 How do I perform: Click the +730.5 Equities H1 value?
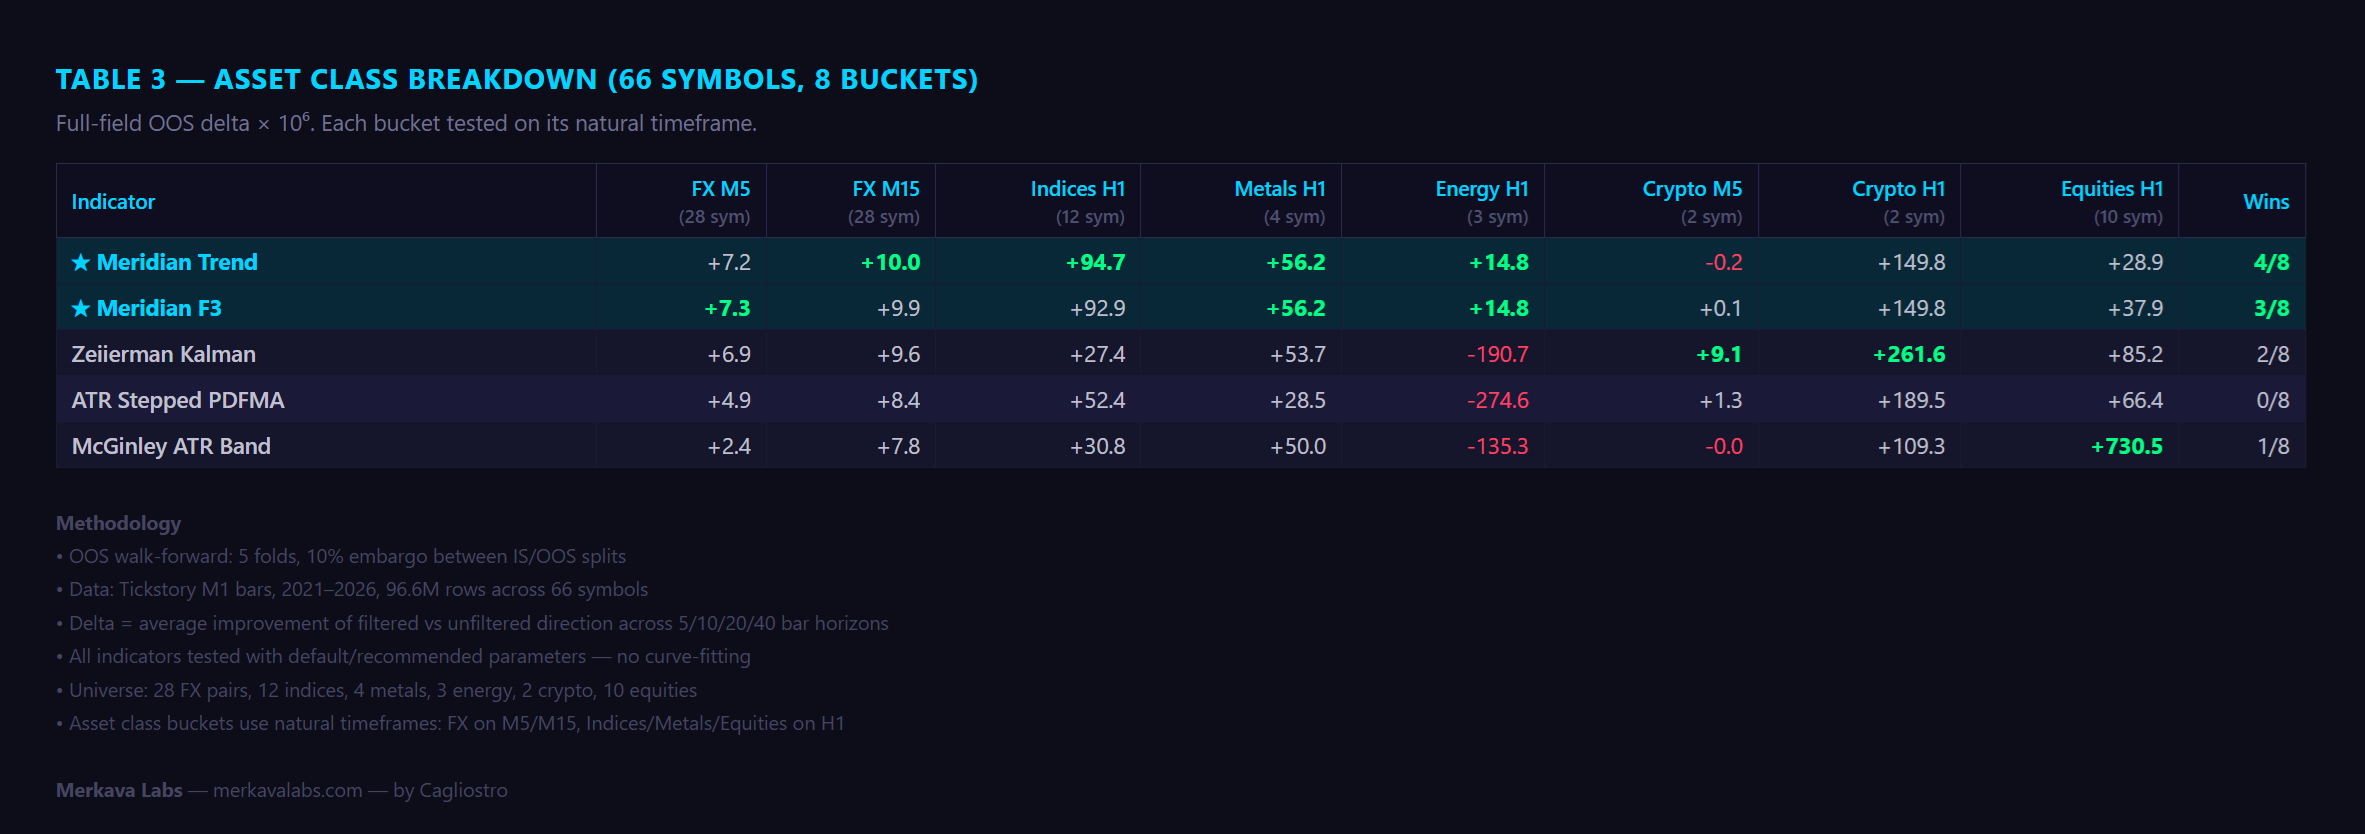click(x=2127, y=446)
